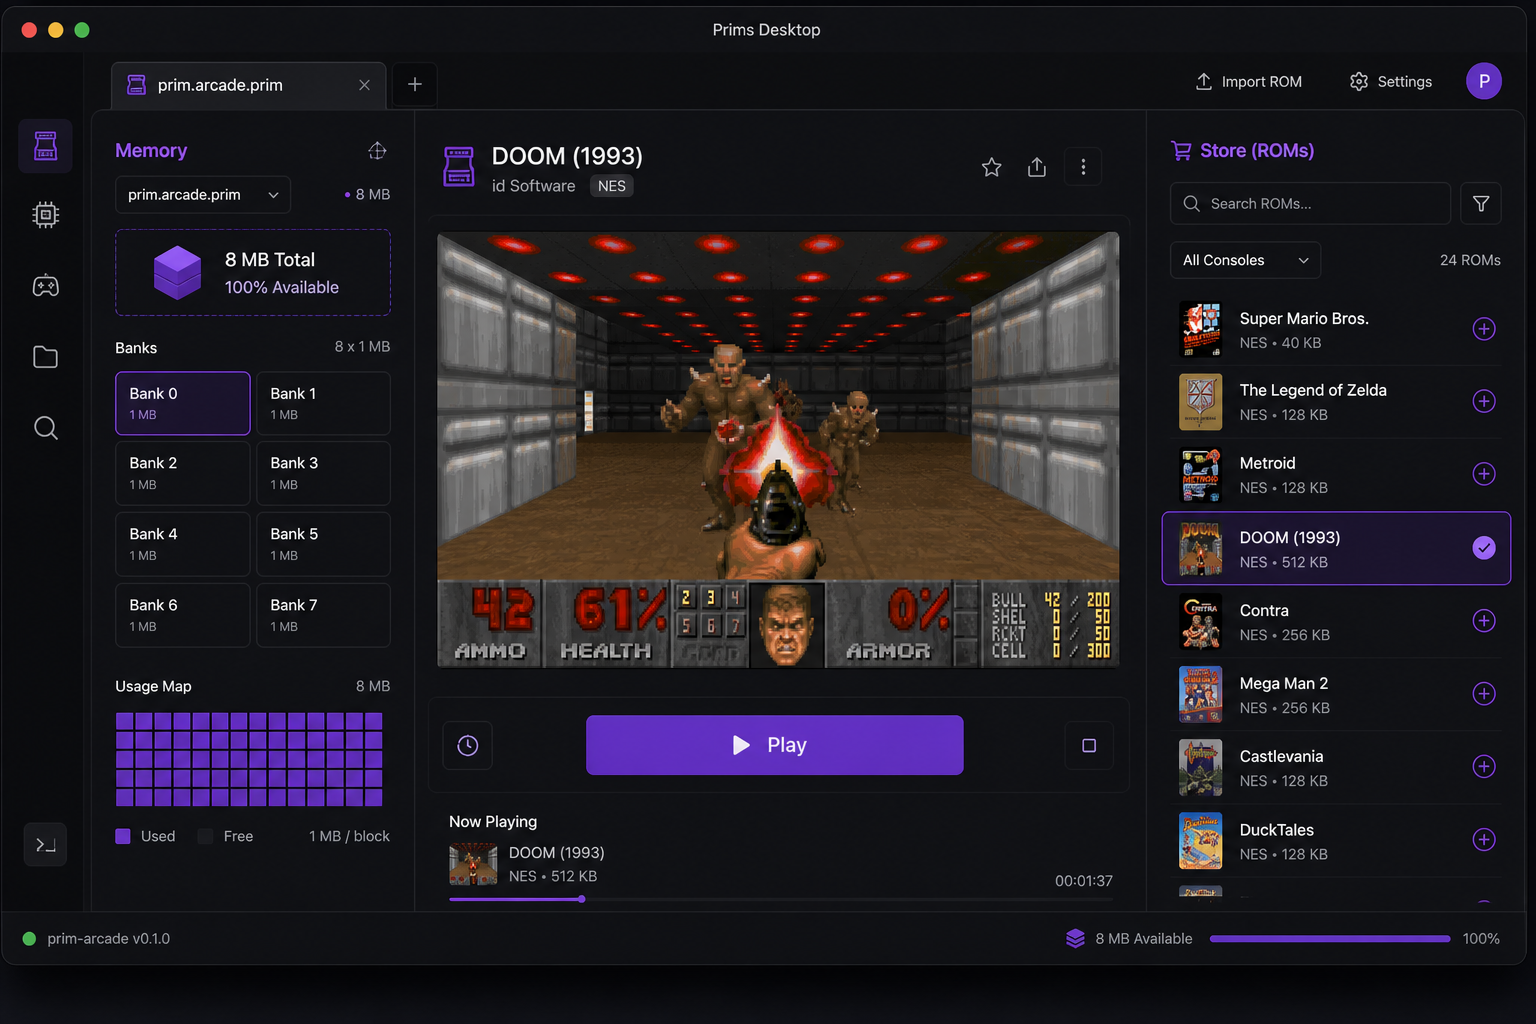Open the three-dot more options menu

coord(1083,167)
